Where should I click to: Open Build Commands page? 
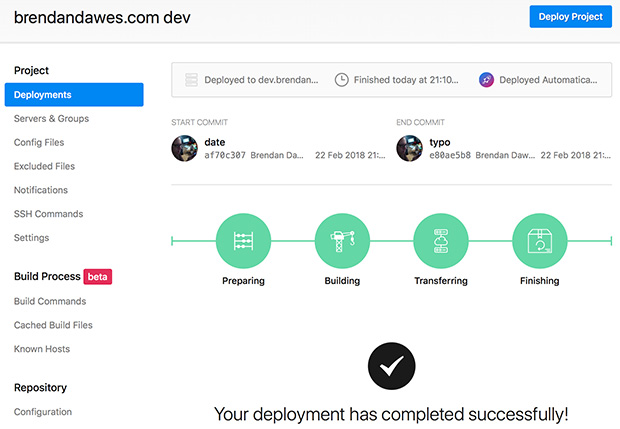50,301
